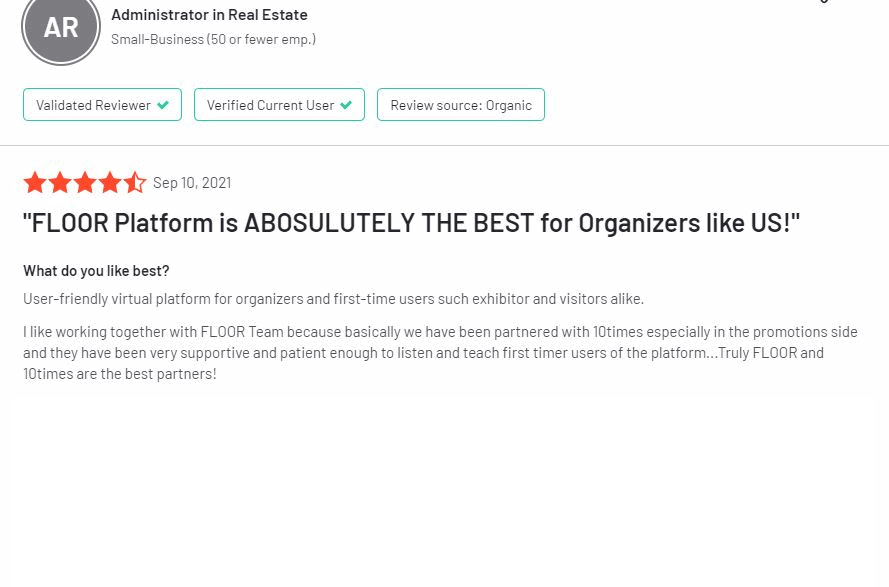The width and height of the screenshot is (889, 587).
Task: Click the Small-Business company size text
Action: [x=213, y=39]
